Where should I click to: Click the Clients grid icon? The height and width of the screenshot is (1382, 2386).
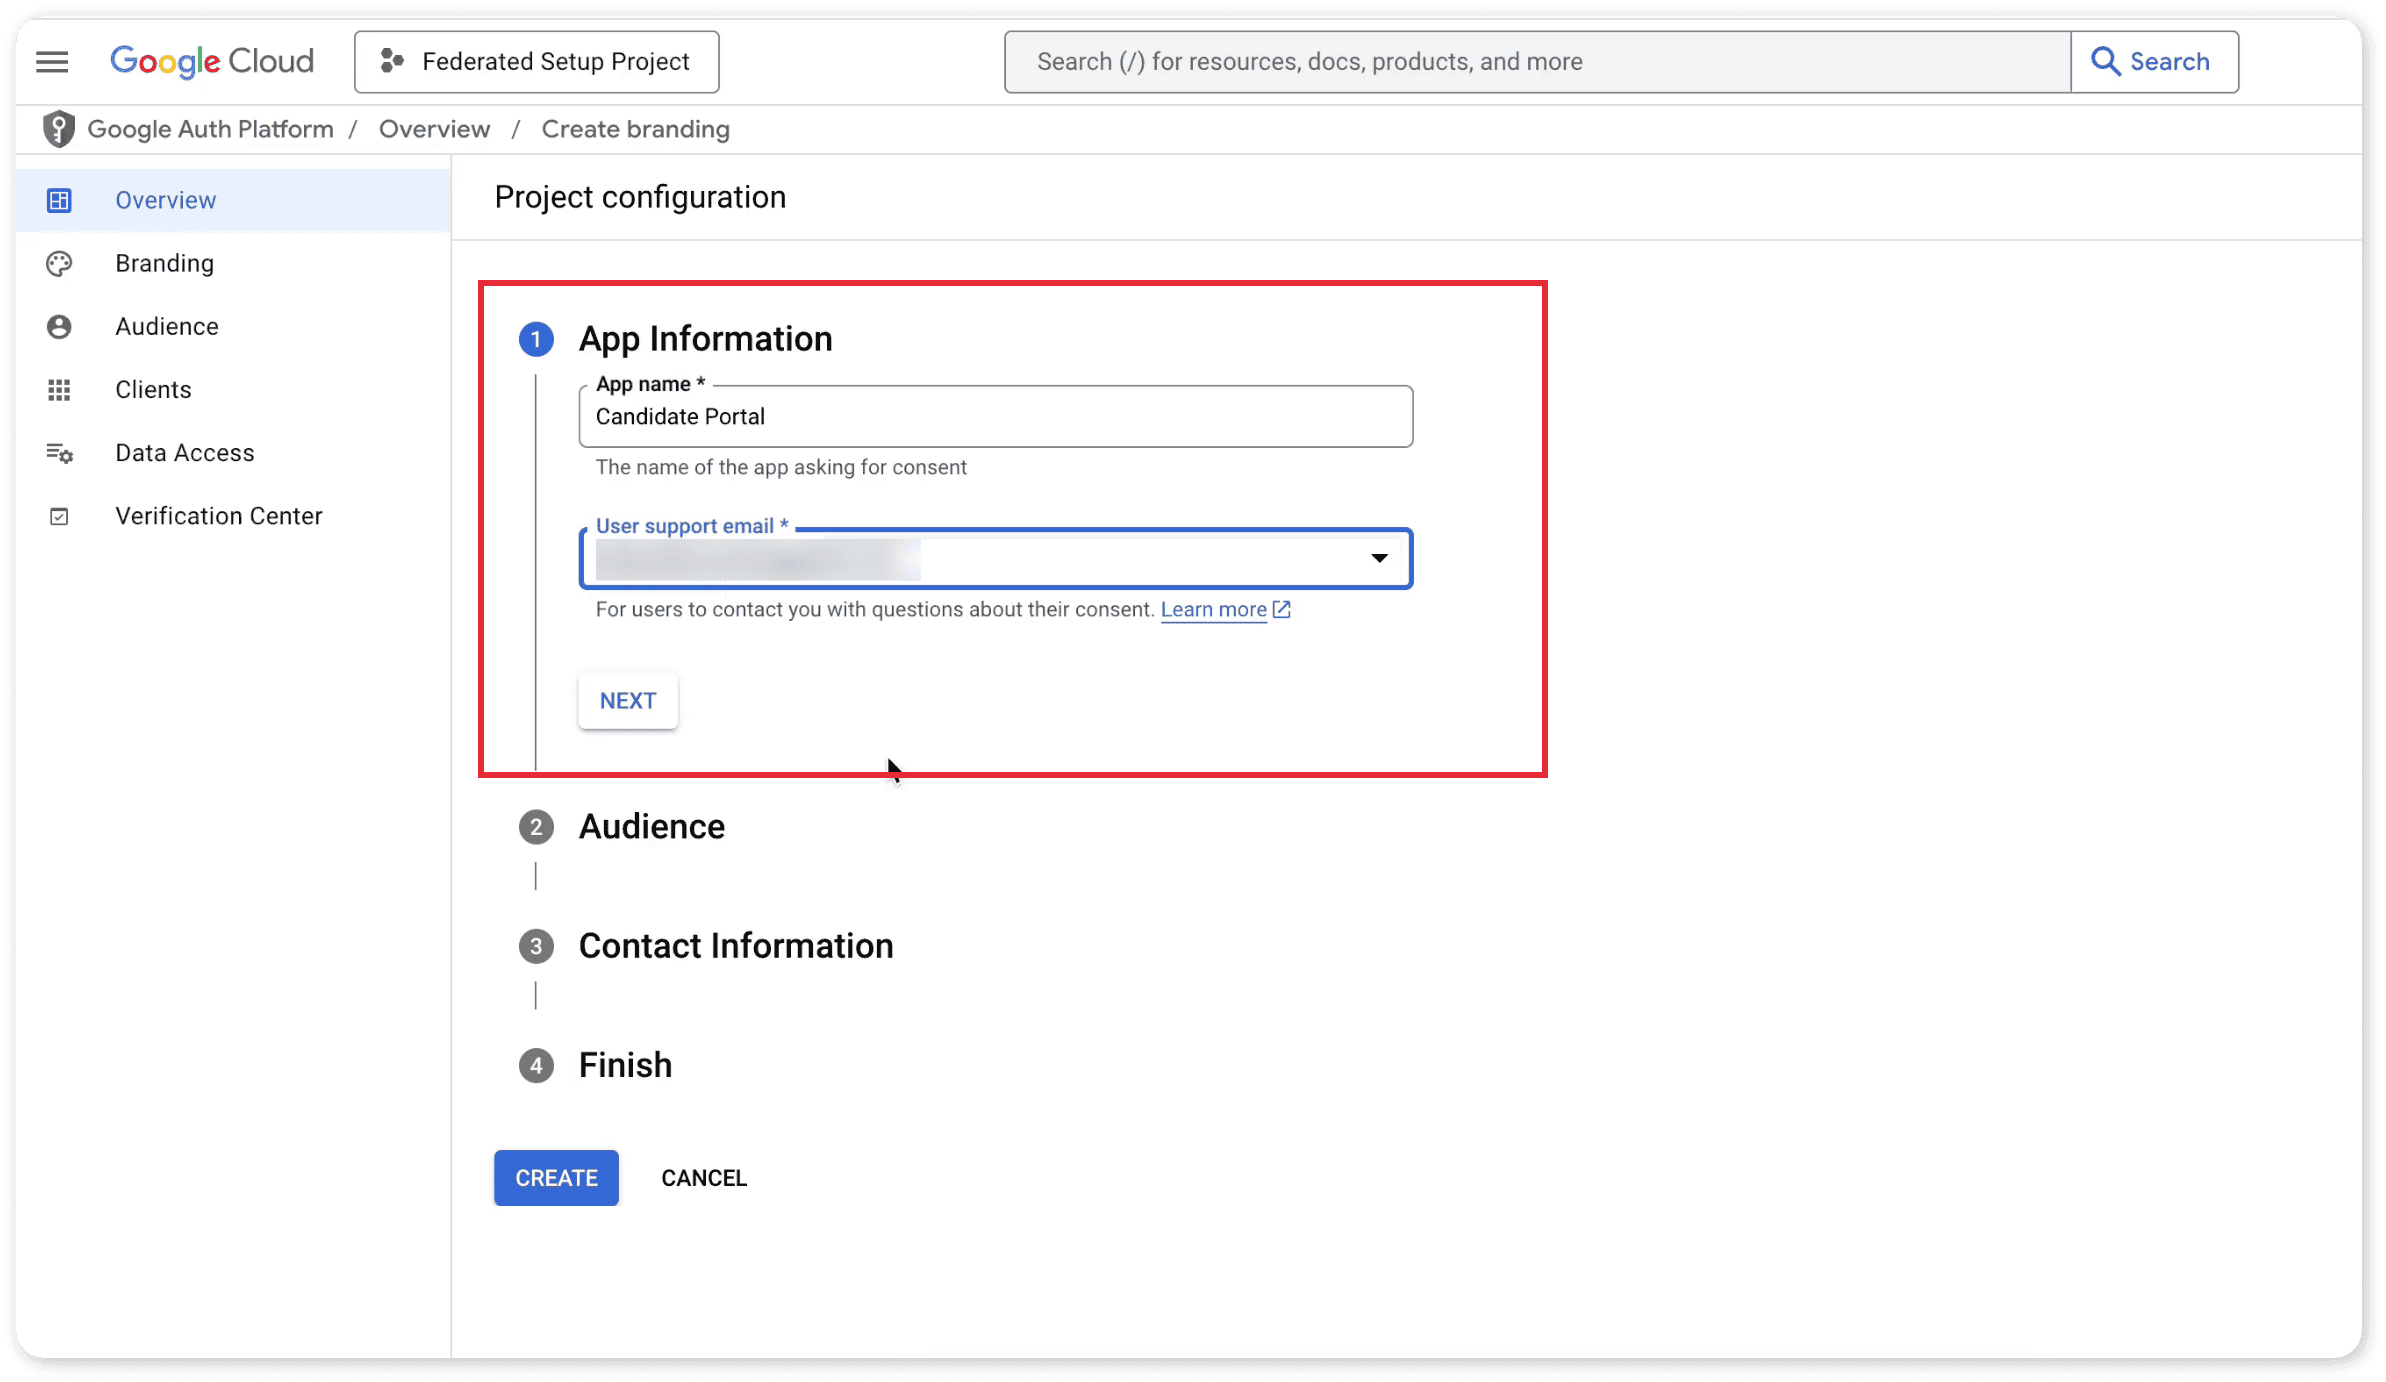click(x=59, y=390)
